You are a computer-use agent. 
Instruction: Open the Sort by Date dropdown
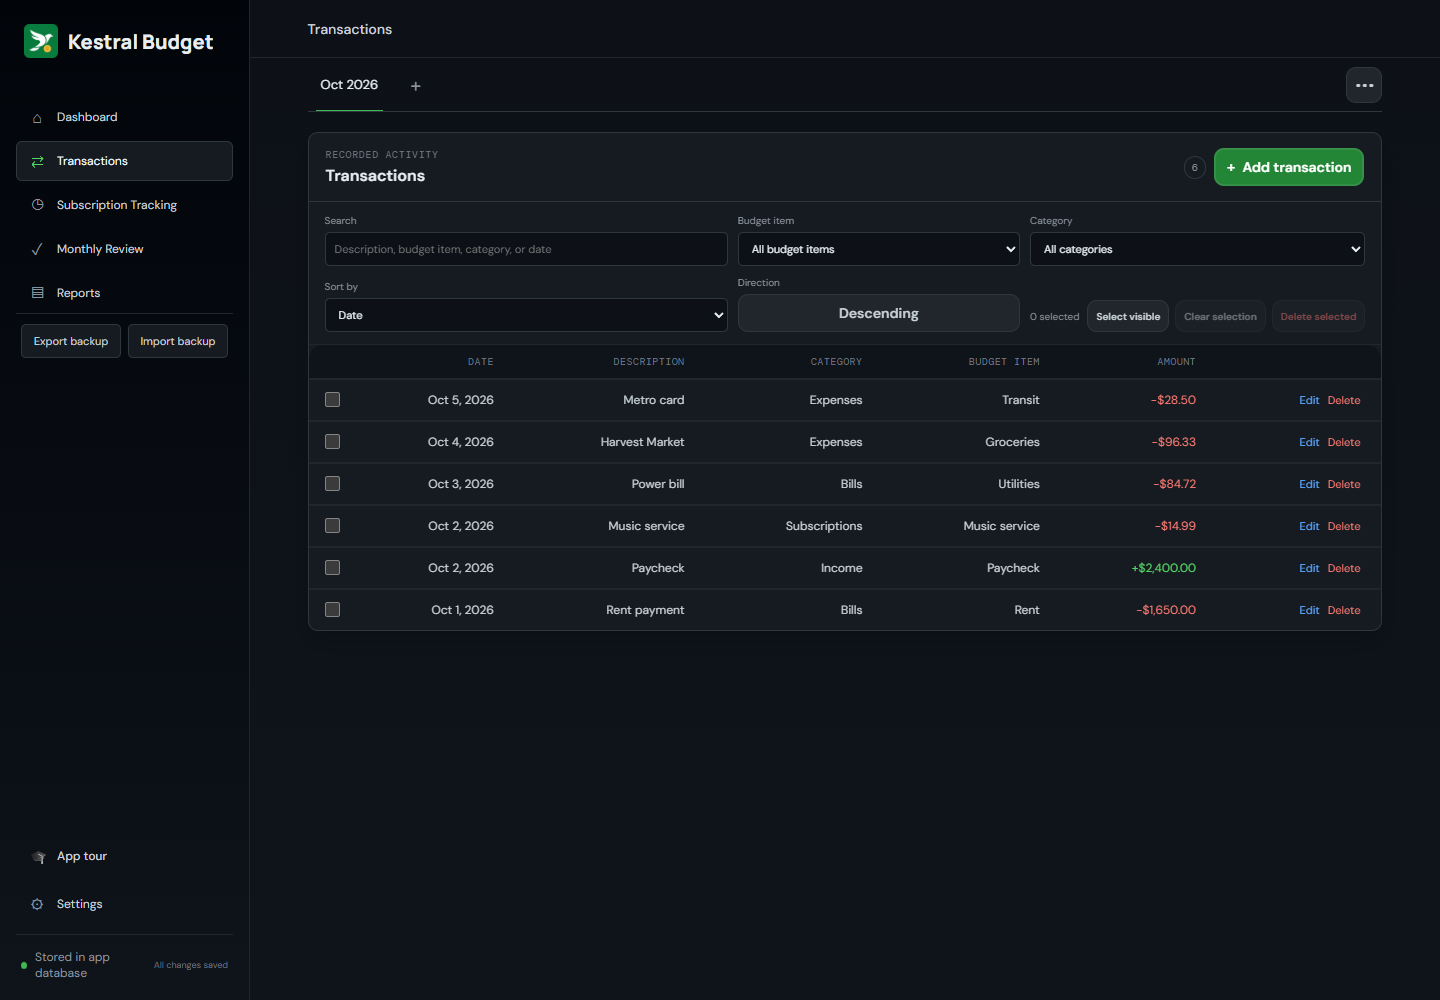[526, 315]
